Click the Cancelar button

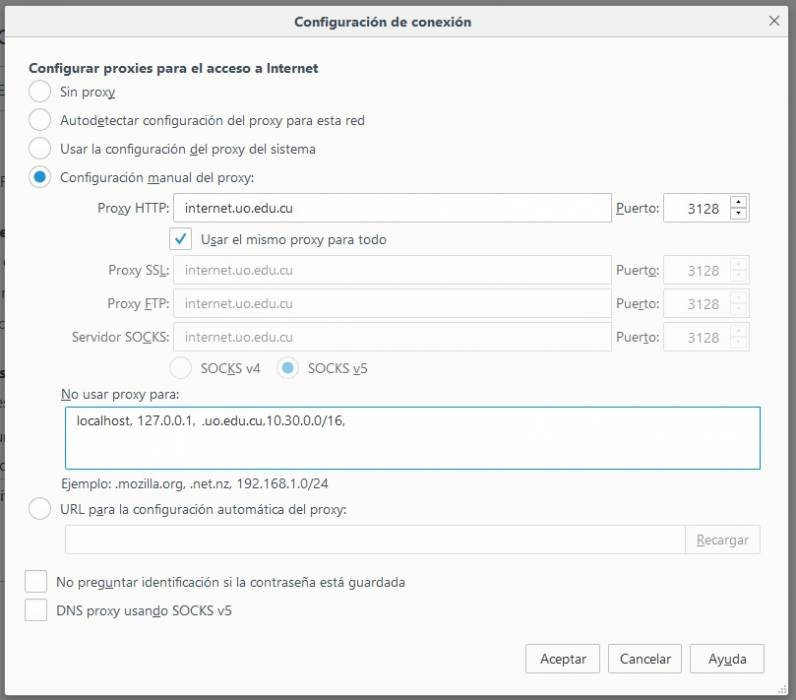click(645, 660)
